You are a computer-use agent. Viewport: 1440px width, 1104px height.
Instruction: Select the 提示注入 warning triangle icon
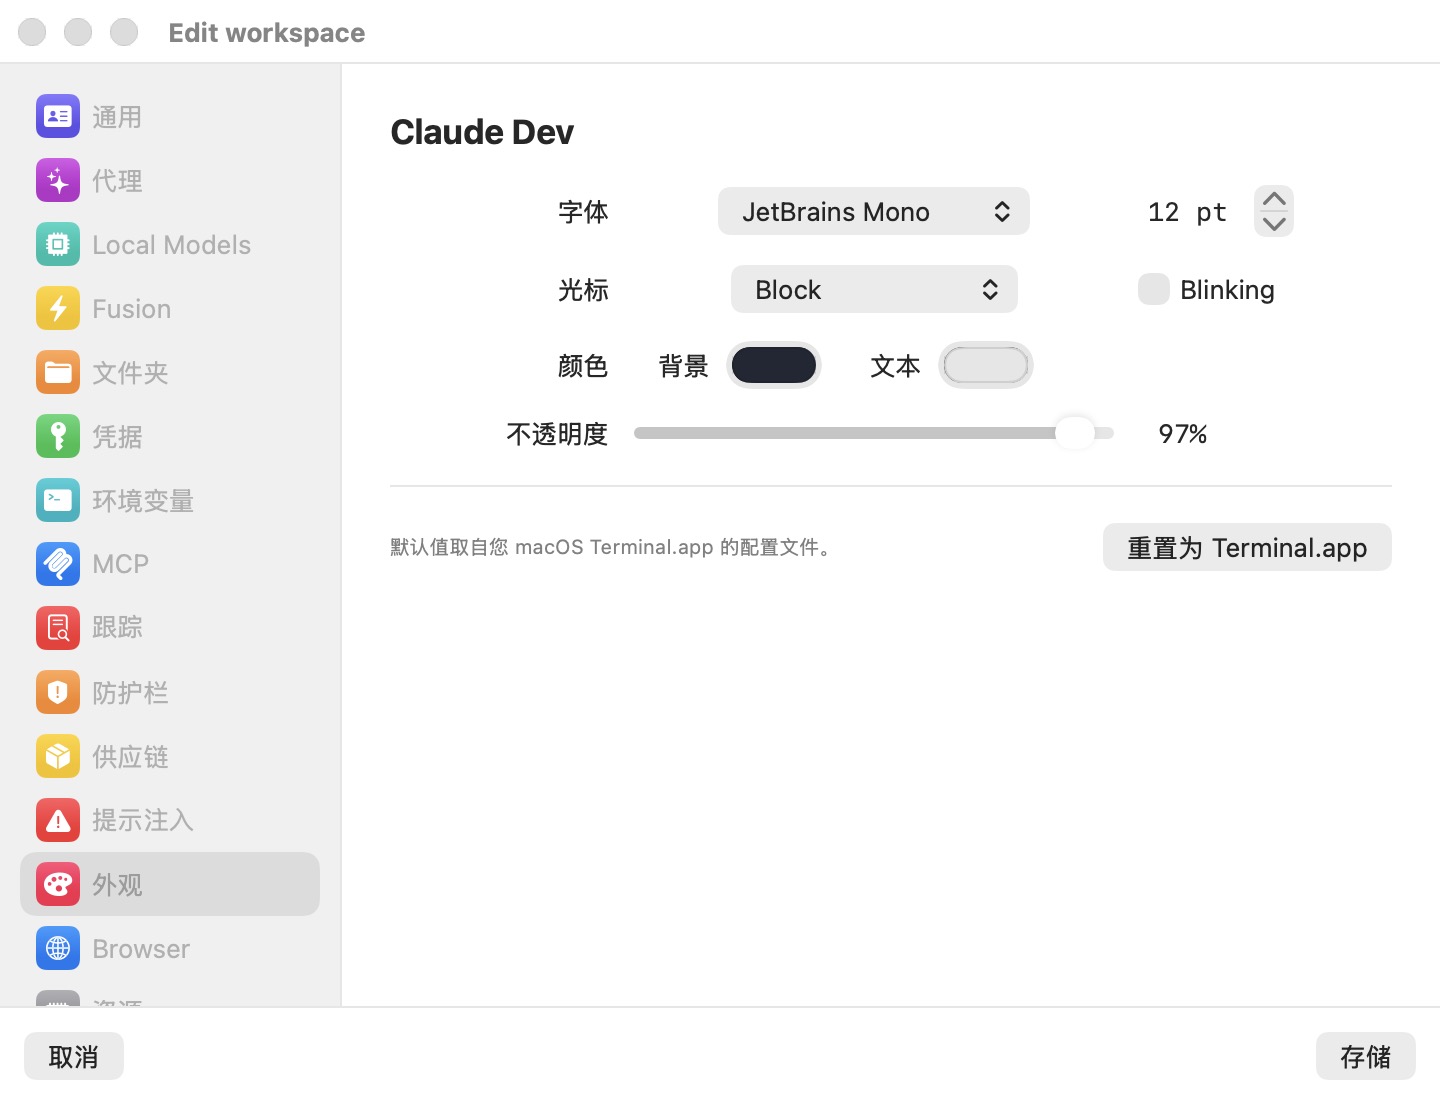(58, 820)
